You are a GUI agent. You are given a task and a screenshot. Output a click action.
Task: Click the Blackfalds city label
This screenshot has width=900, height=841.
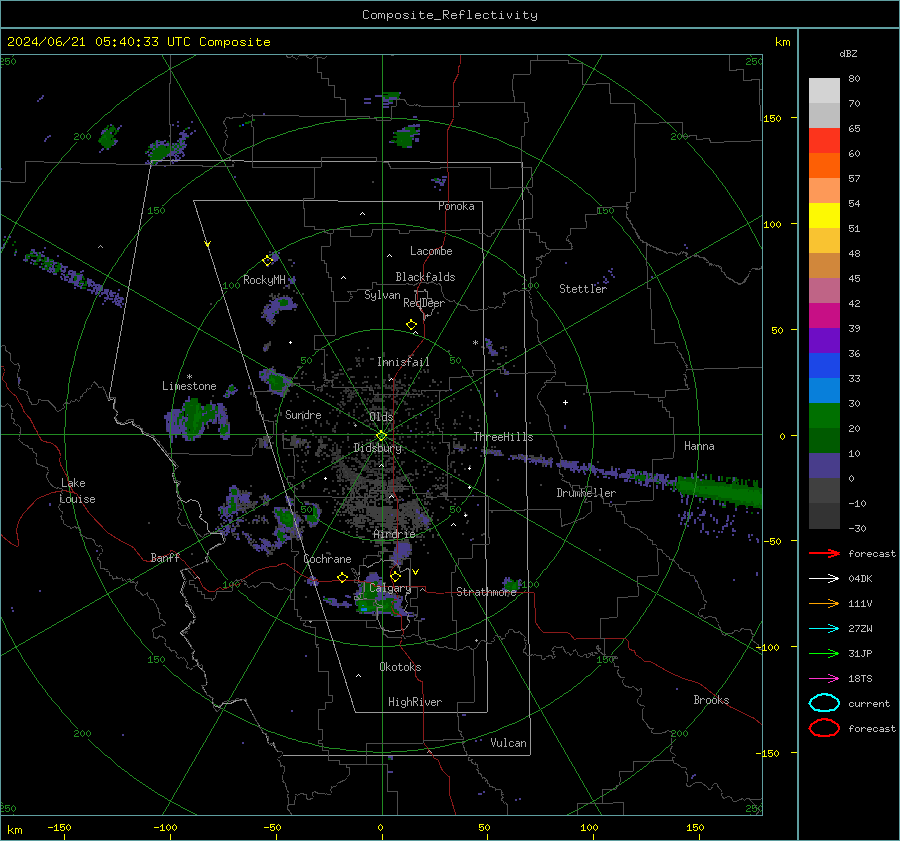(425, 277)
